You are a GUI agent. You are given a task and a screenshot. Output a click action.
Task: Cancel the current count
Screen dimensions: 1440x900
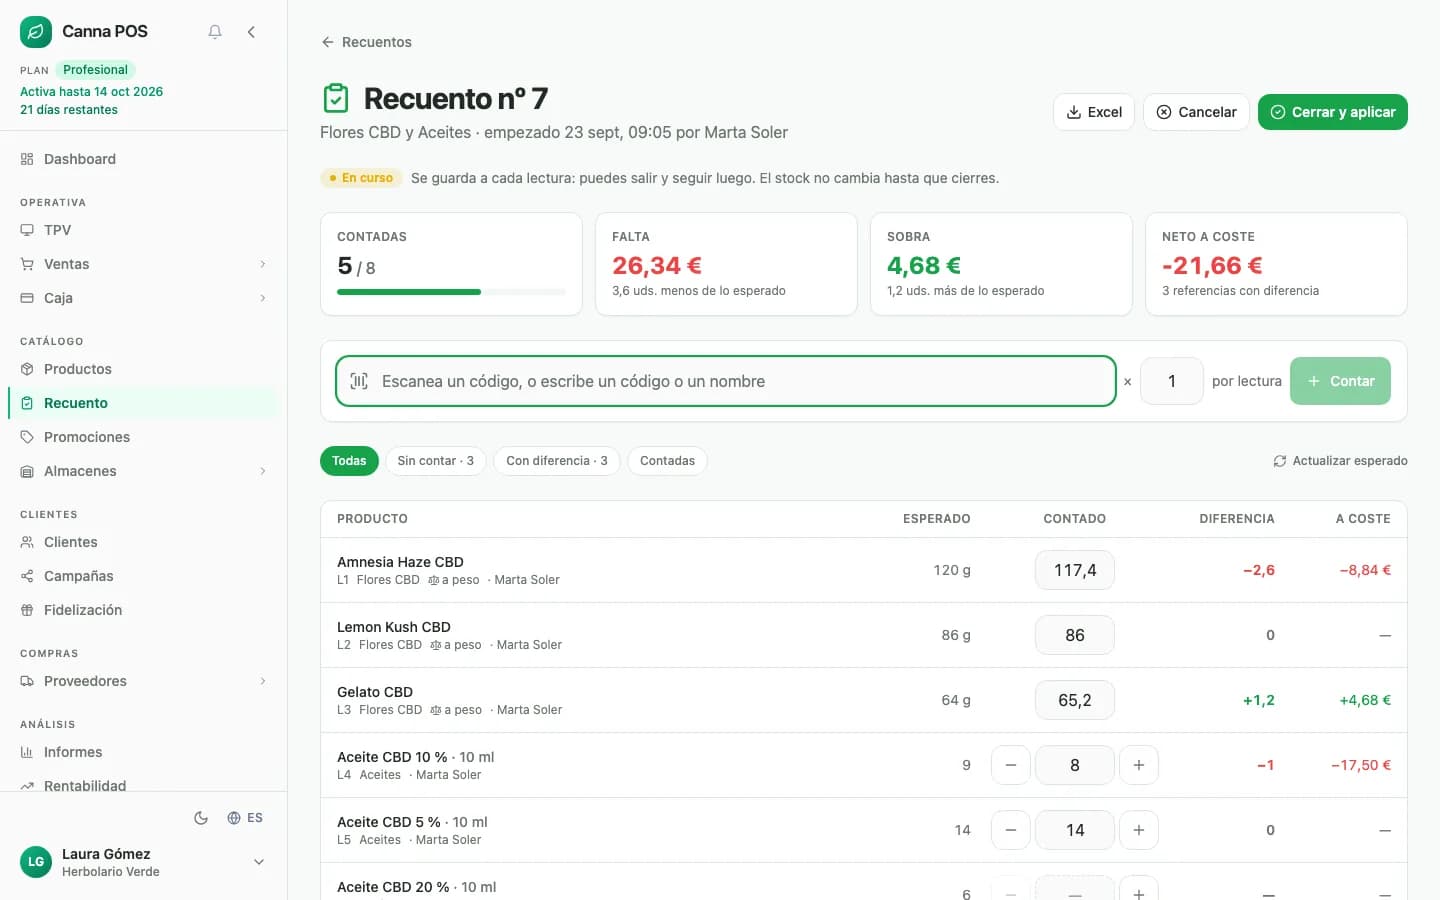click(x=1196, y=112)
